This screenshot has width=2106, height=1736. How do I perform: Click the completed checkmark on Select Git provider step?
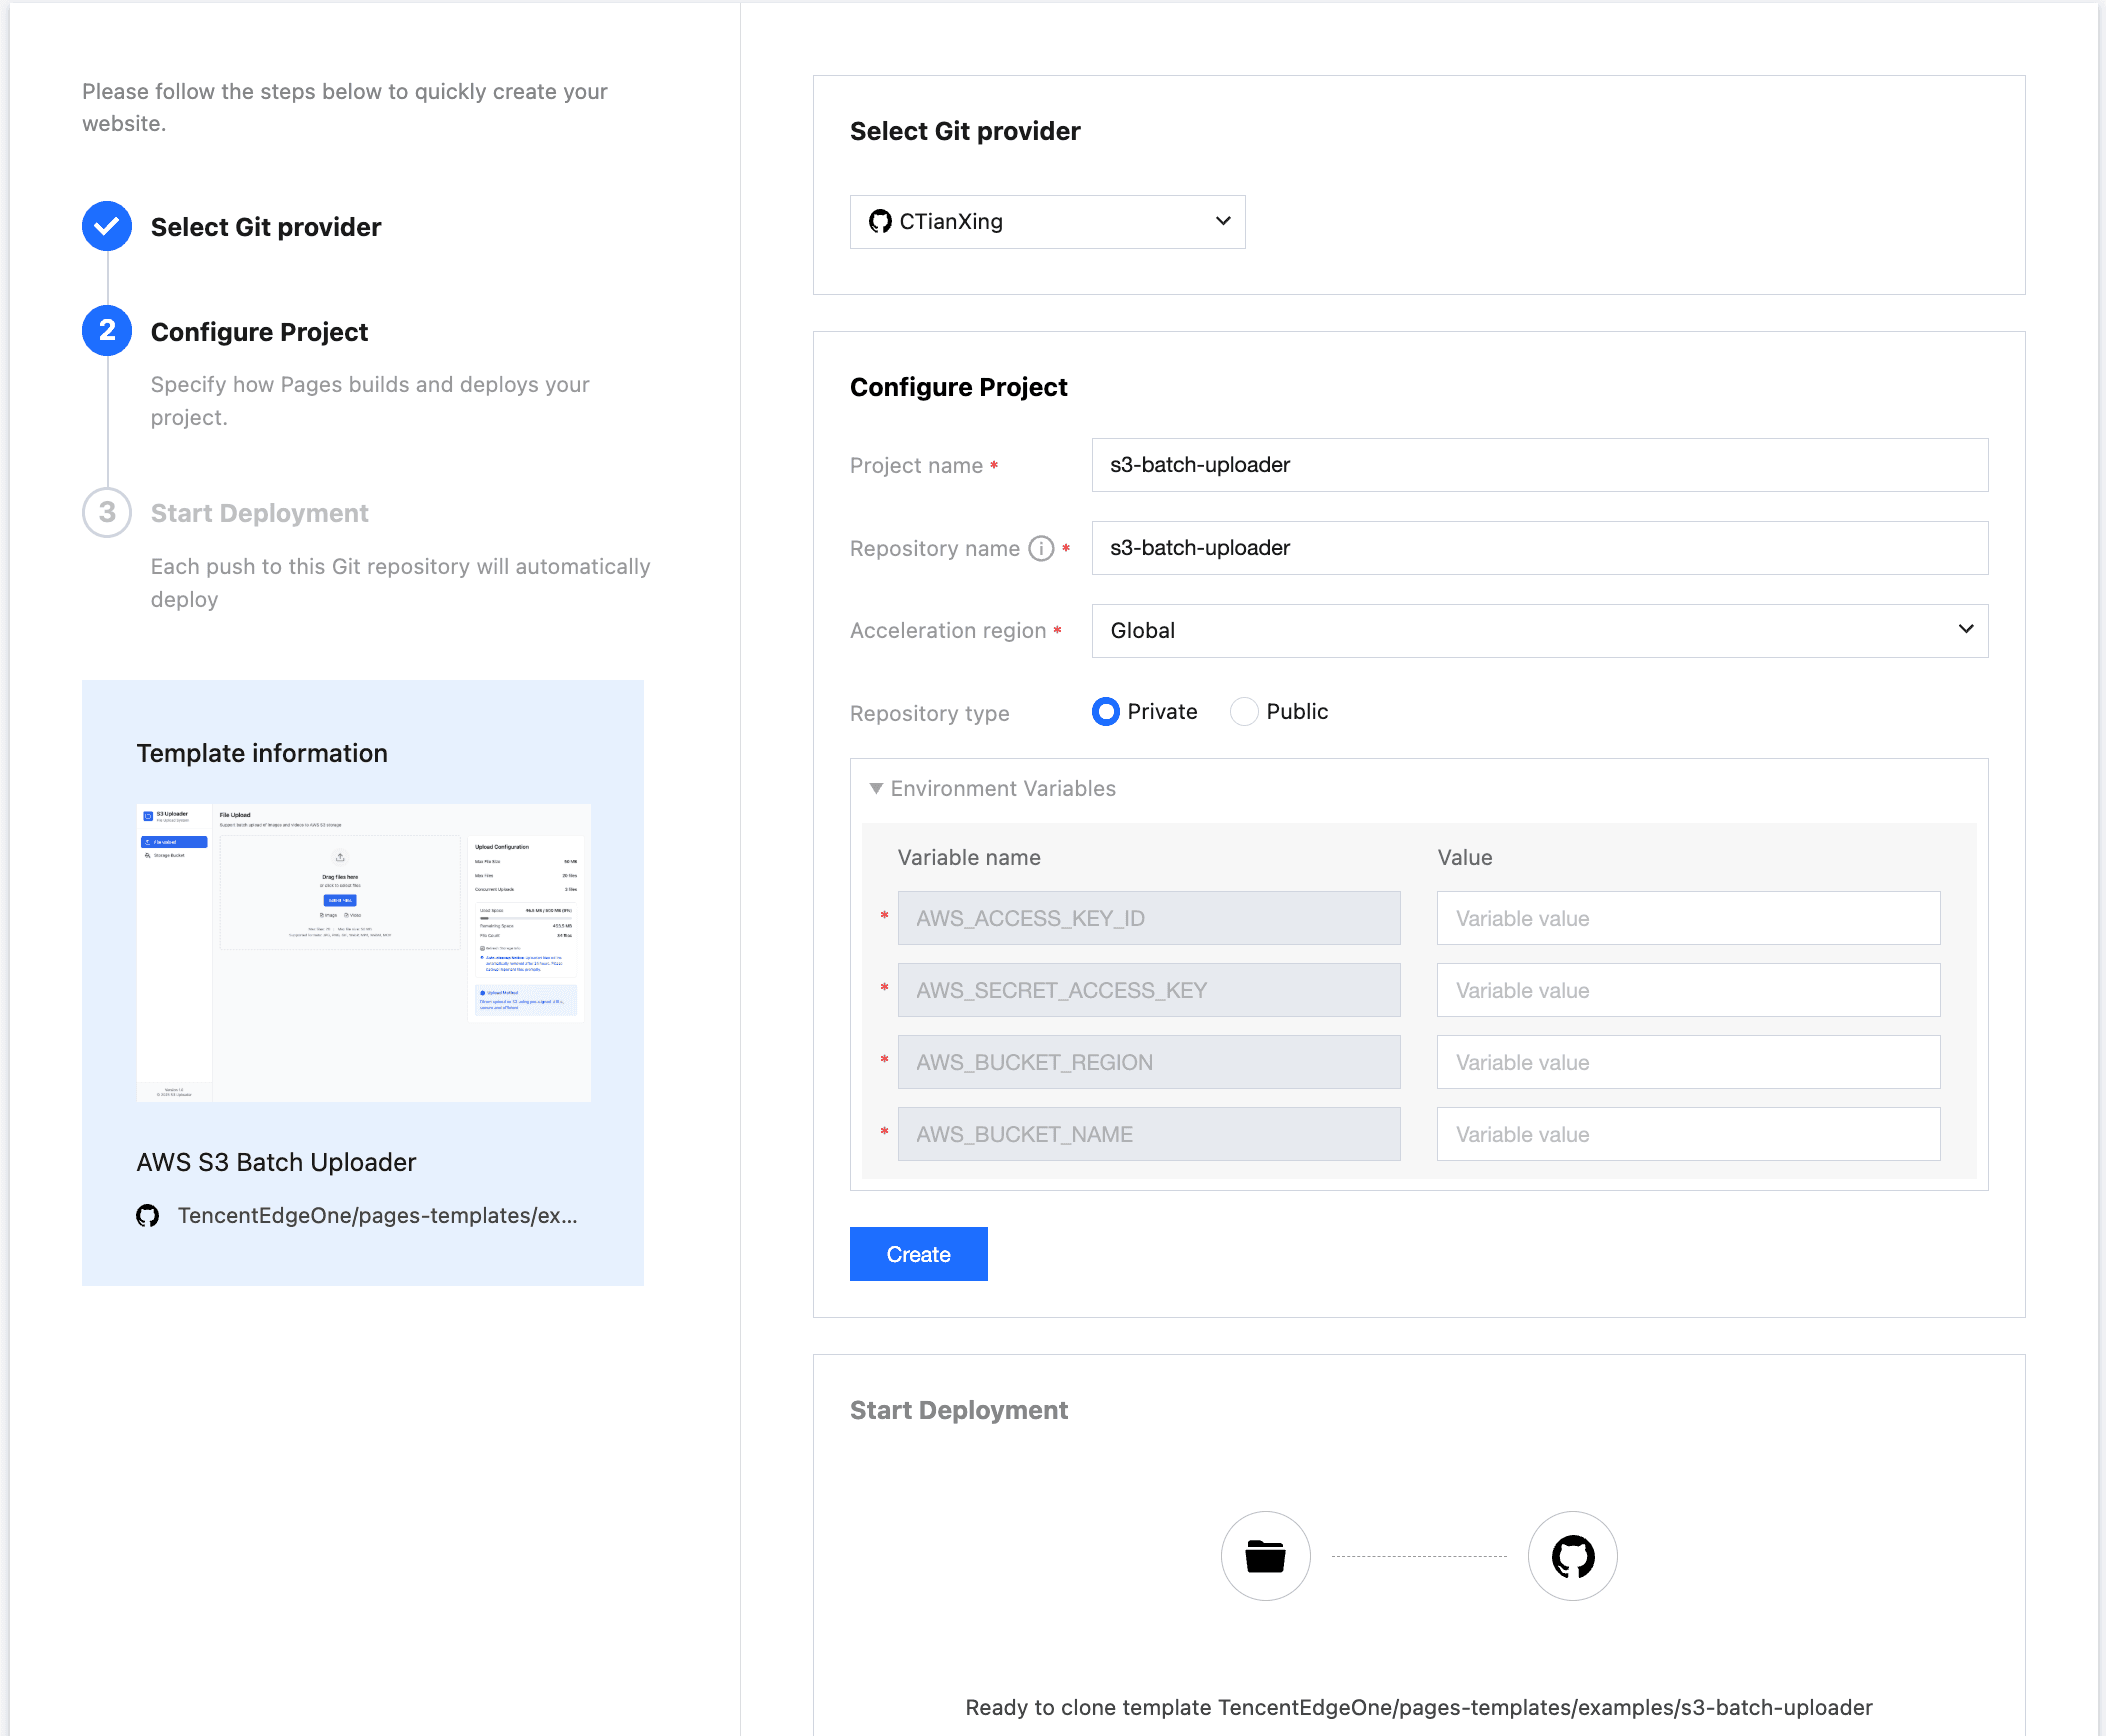click(106, 226)
